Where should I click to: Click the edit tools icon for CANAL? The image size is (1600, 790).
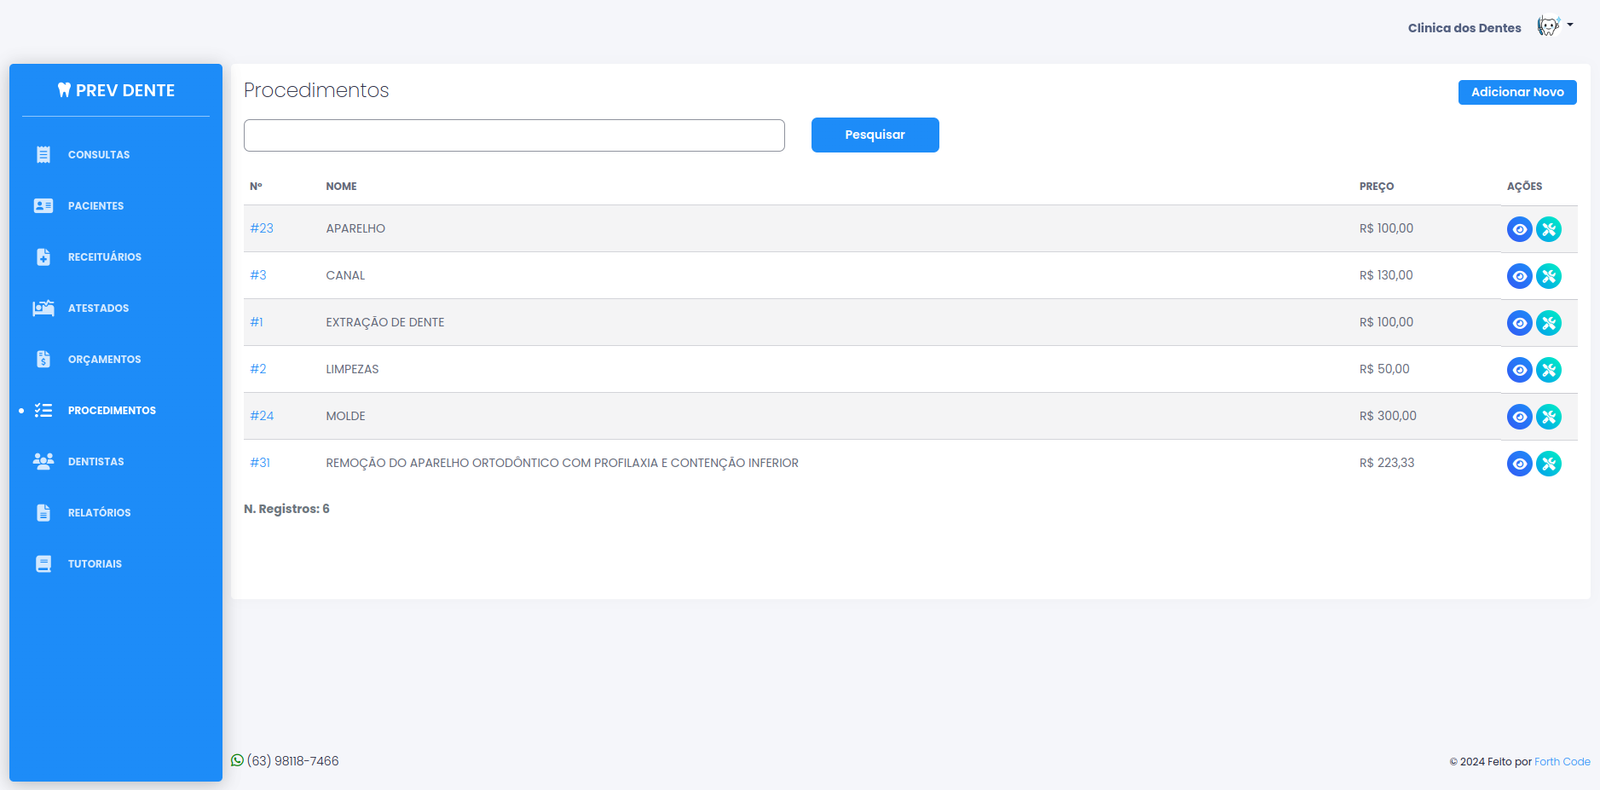tap(1548, 276)
